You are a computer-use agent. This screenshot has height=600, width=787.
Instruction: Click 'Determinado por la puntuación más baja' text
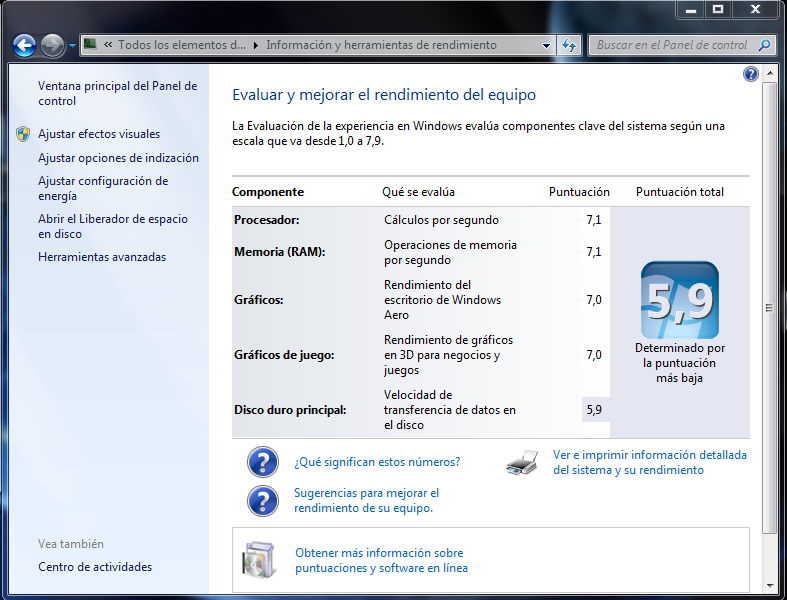[680, 363]
